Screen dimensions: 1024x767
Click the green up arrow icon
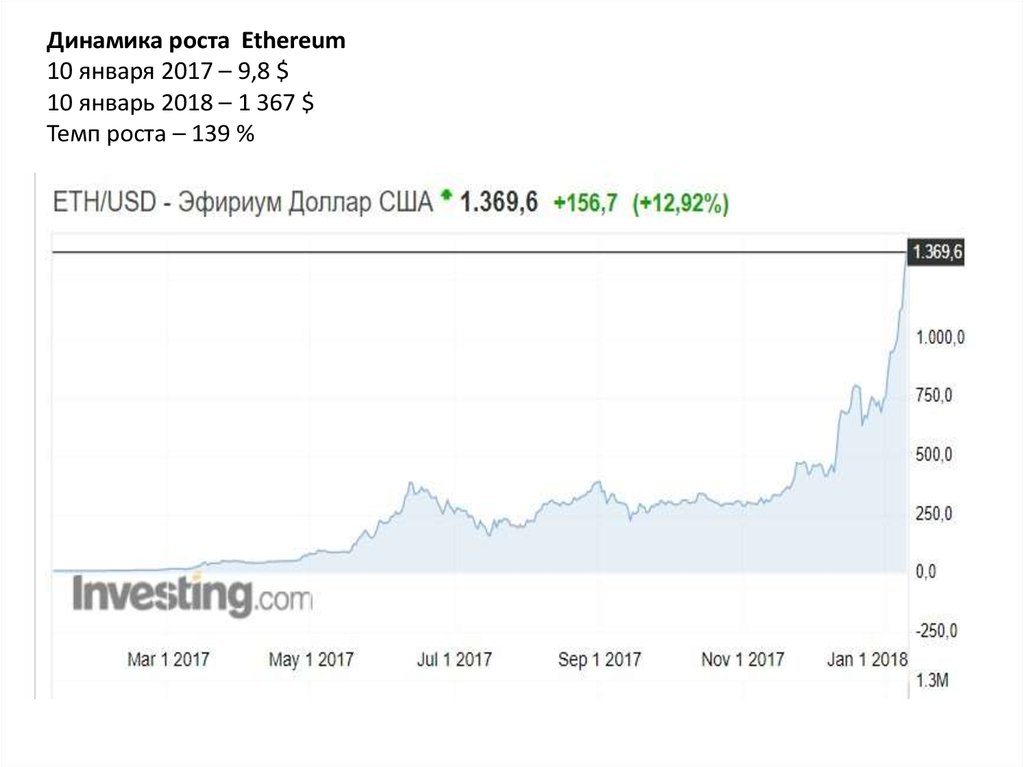(x=446, y=198)
